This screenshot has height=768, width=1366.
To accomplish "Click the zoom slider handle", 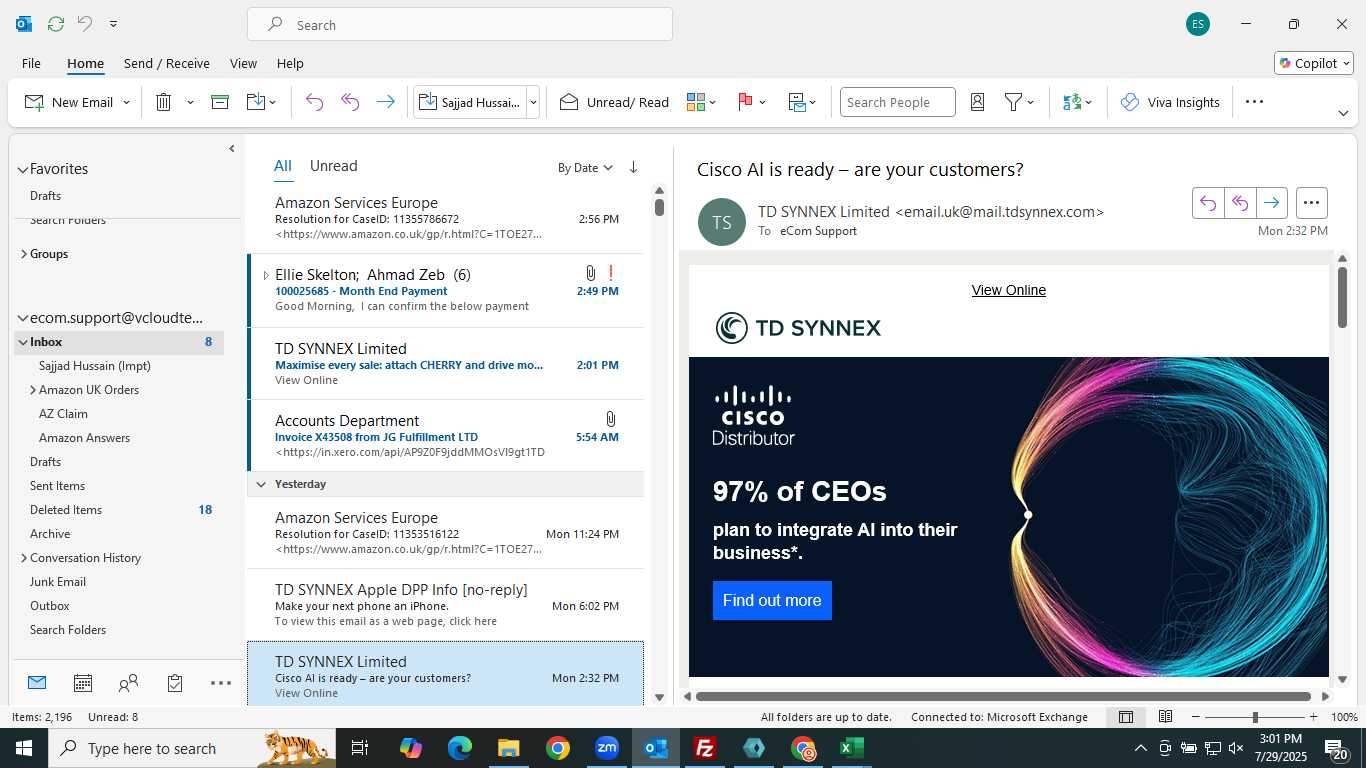I will point(1254,717).
